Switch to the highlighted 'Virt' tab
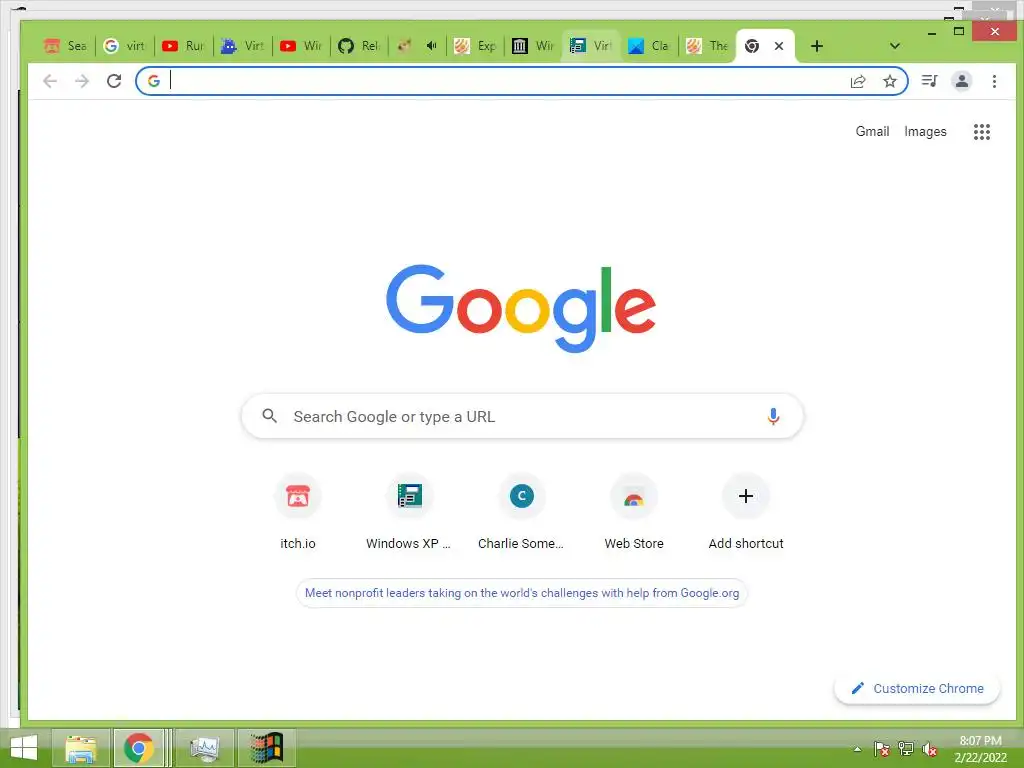This screenshot has width=1024, height=768. [591, 46]
